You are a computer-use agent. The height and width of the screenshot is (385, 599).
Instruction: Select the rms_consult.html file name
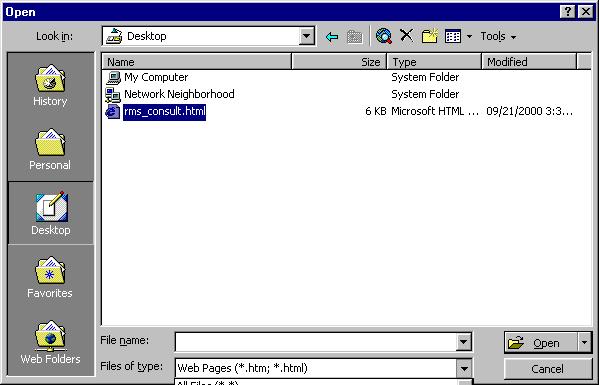164,112
